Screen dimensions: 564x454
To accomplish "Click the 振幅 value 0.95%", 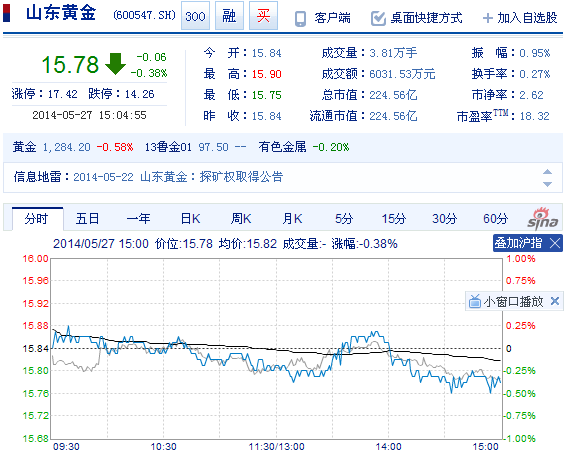I will [535, 53].
